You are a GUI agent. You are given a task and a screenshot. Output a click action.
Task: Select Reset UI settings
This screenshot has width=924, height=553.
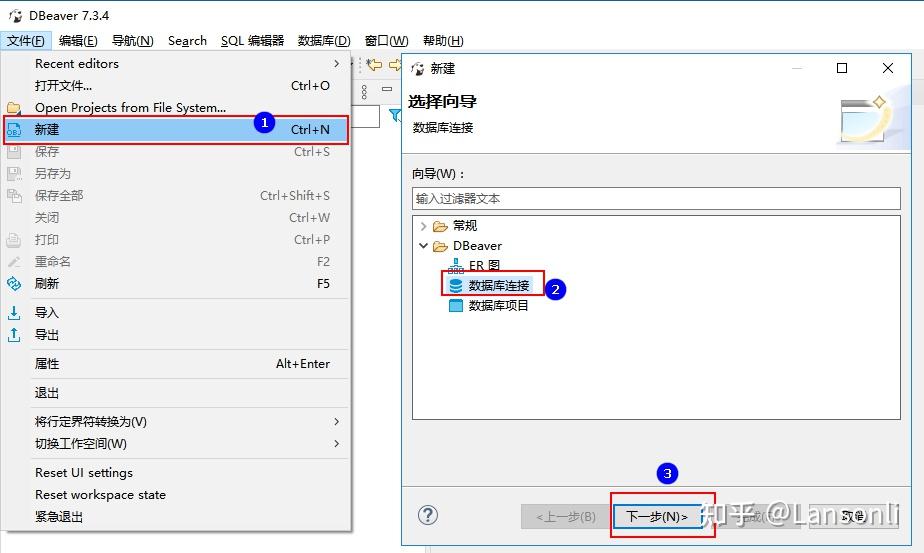coord(176,473)
